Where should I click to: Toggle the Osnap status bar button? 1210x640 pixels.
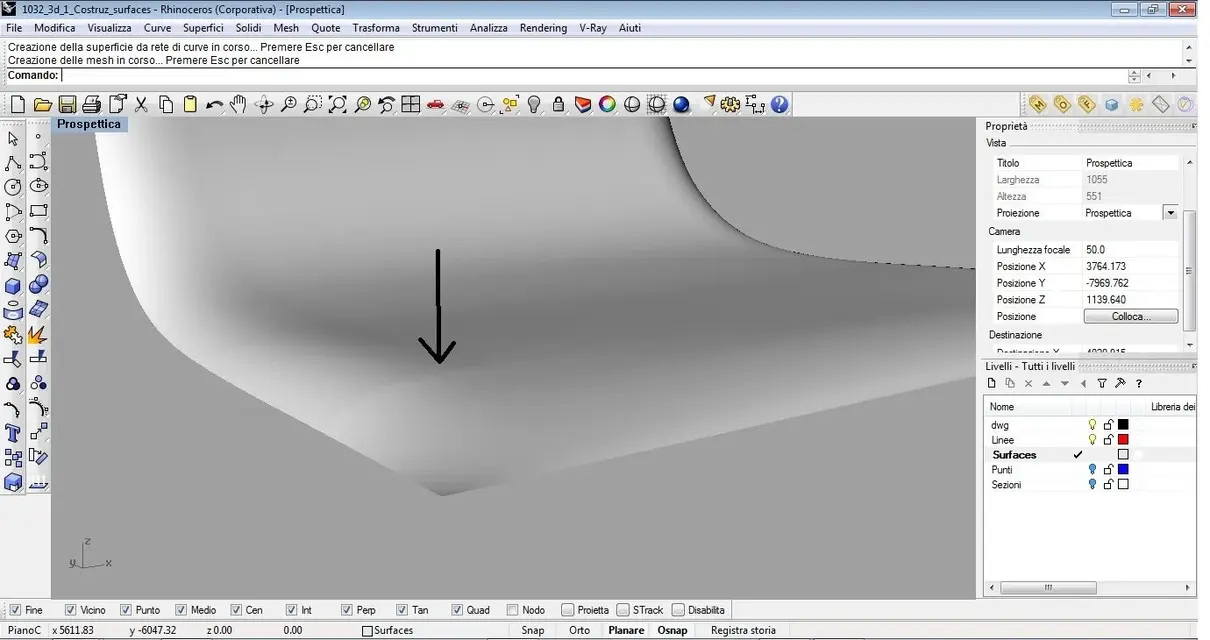[672, 630]
